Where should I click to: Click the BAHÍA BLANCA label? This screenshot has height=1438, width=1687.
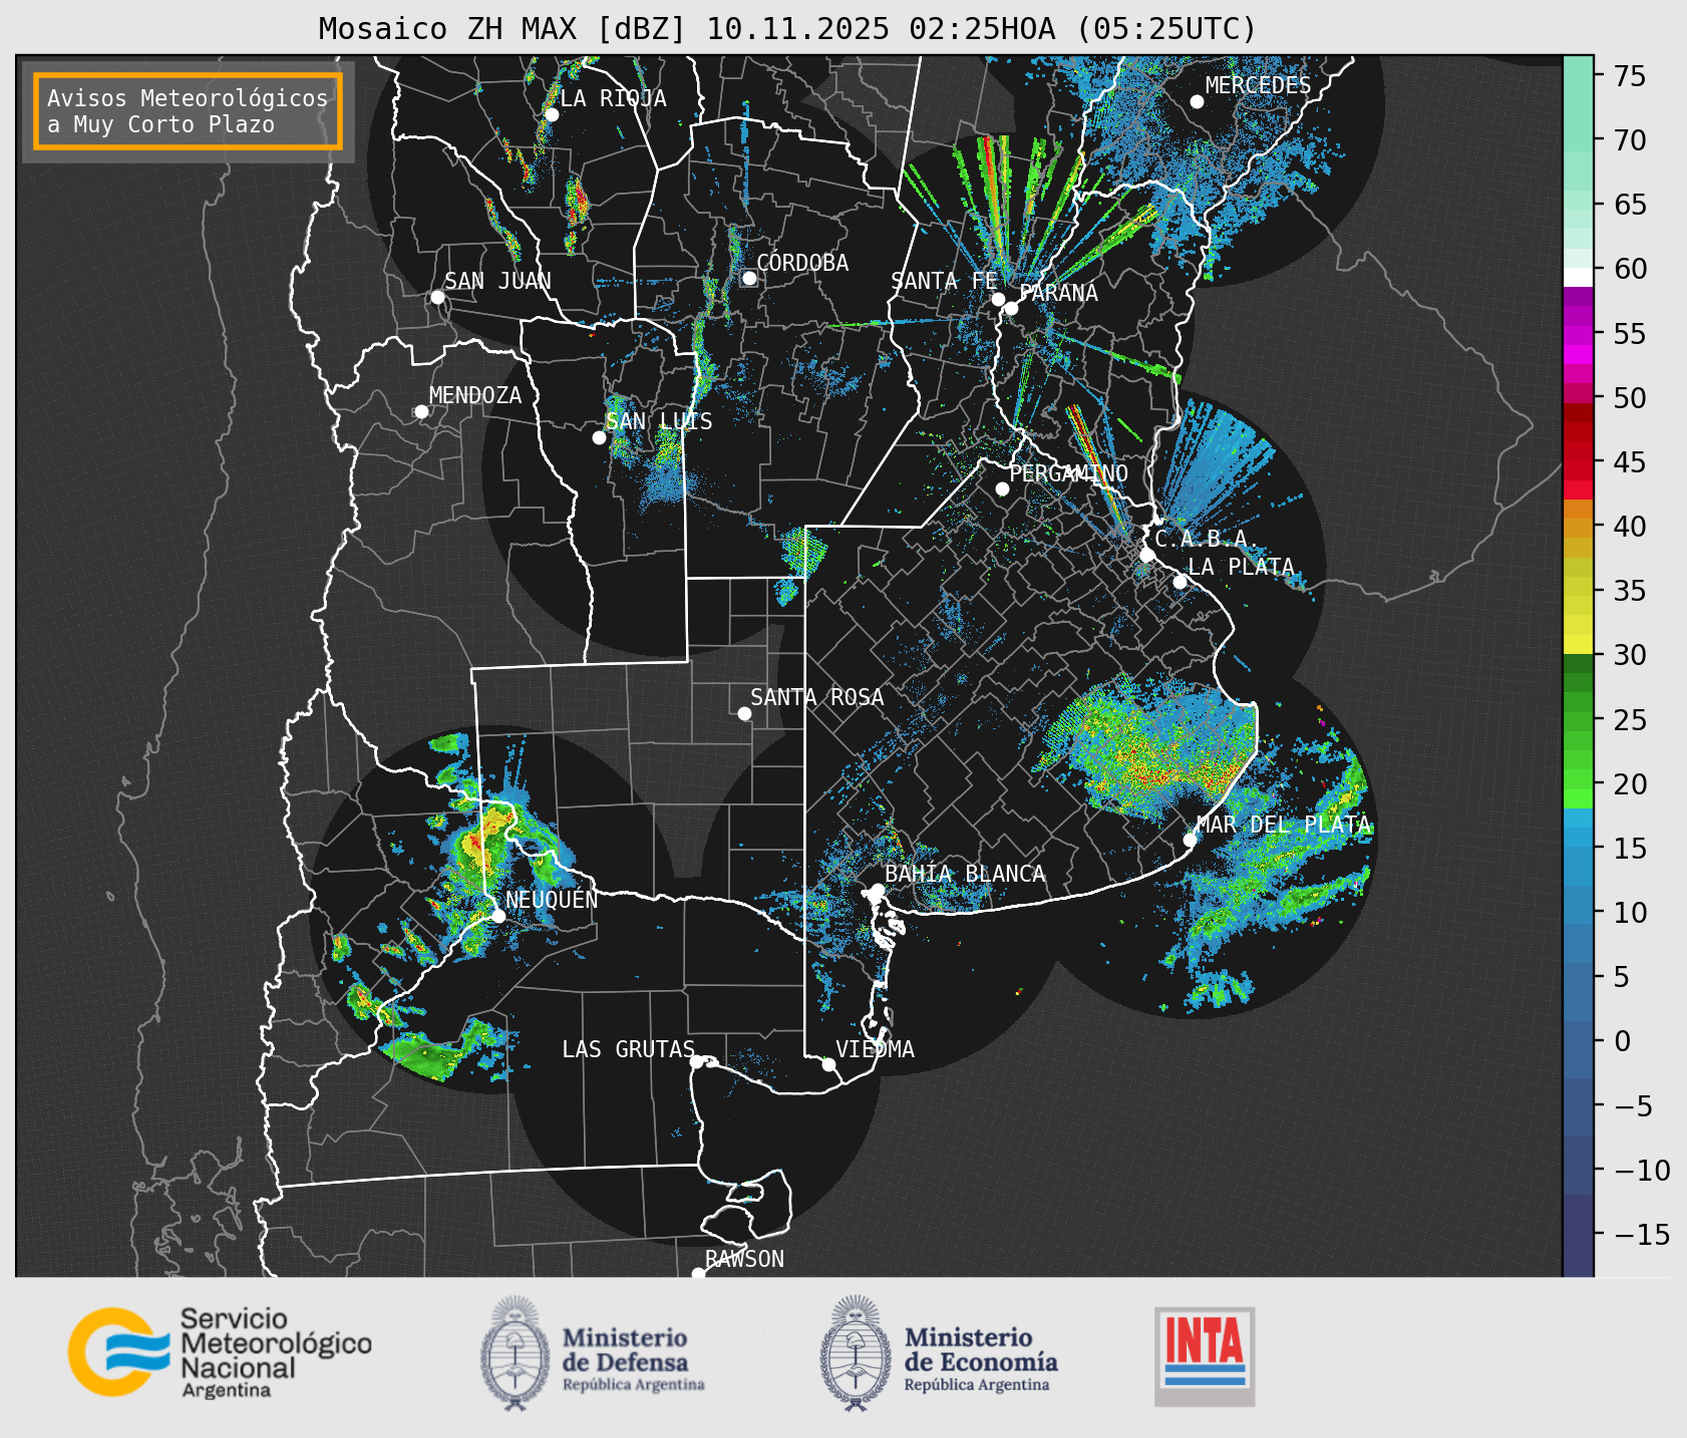965,874
